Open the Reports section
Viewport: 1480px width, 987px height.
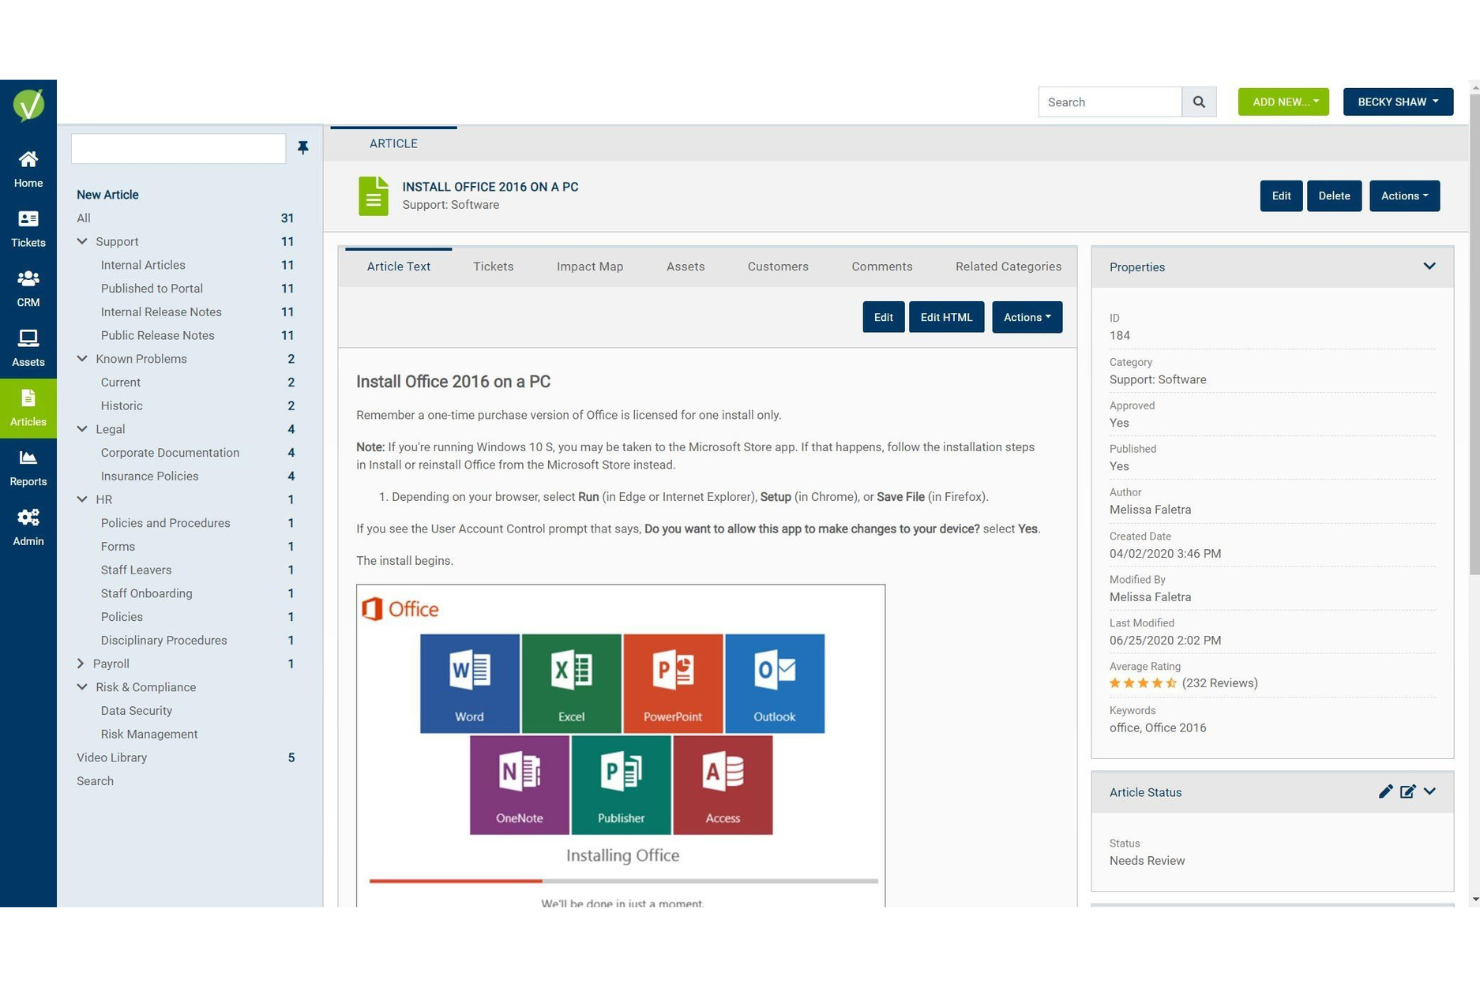[28, 467]
